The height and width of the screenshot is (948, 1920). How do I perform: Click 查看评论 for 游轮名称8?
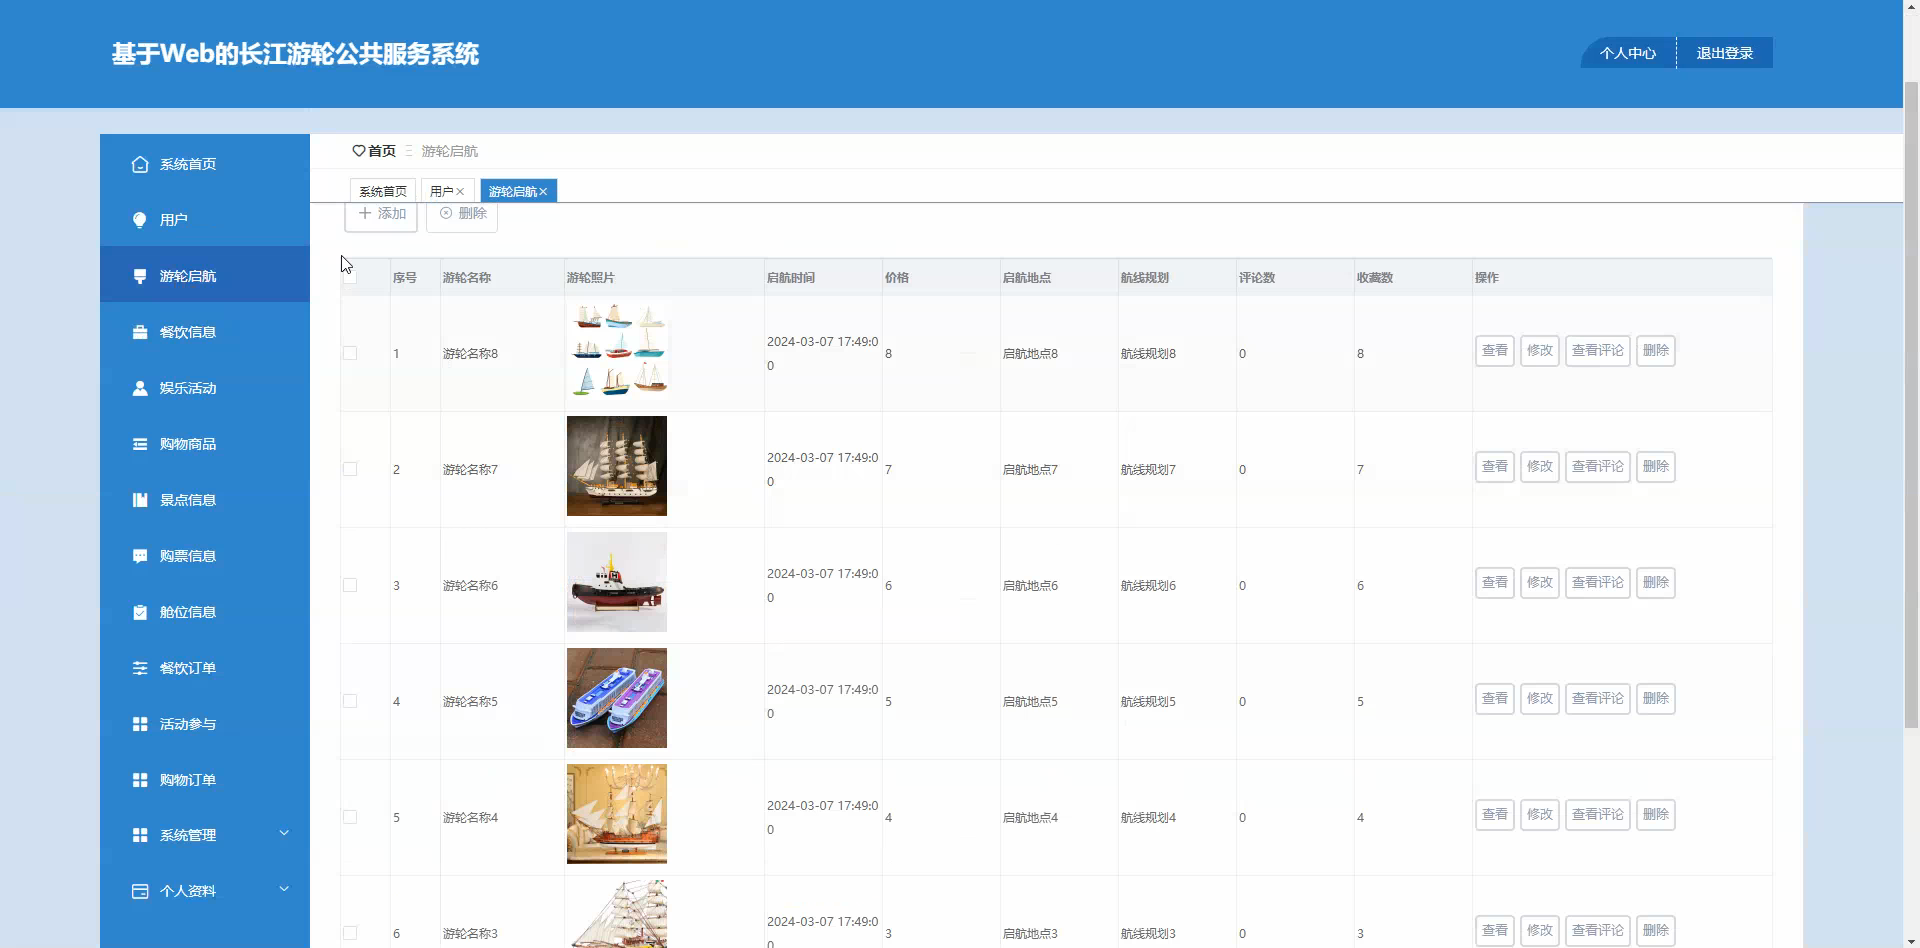pos(1598,351)
